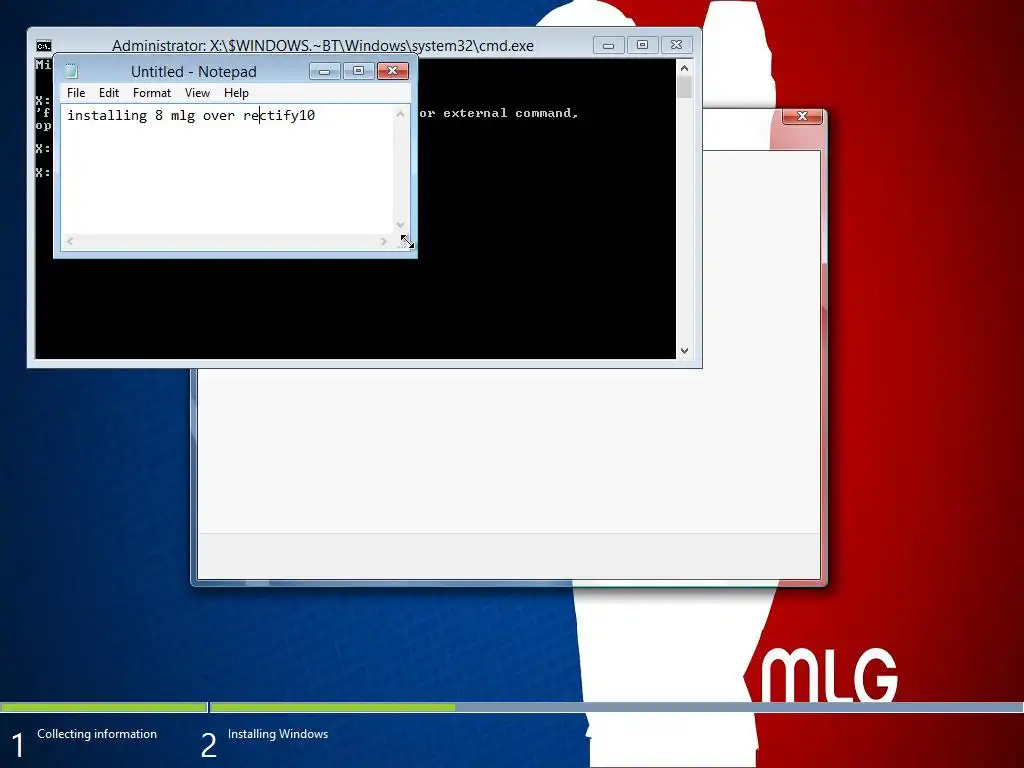This screenshot has height=768, width=1024.
Task: Click the cmd window scrollbar thumb
Action: (684, 88)
